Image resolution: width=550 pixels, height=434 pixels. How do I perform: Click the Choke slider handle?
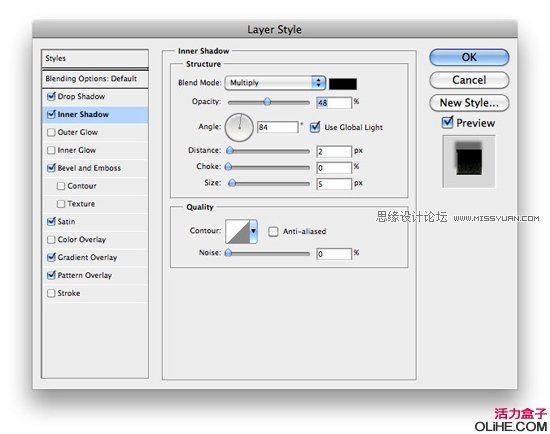click(x=228, y=167)
